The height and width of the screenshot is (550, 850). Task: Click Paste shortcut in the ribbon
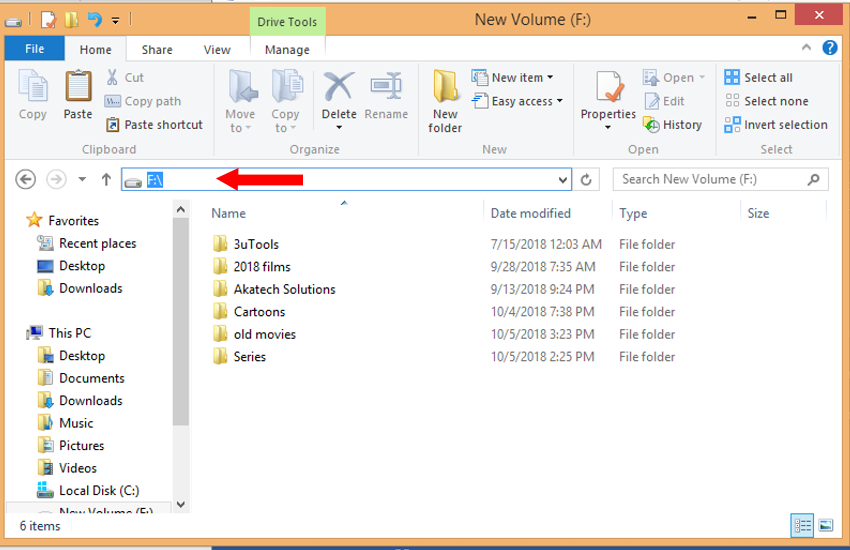pos(154,125)
